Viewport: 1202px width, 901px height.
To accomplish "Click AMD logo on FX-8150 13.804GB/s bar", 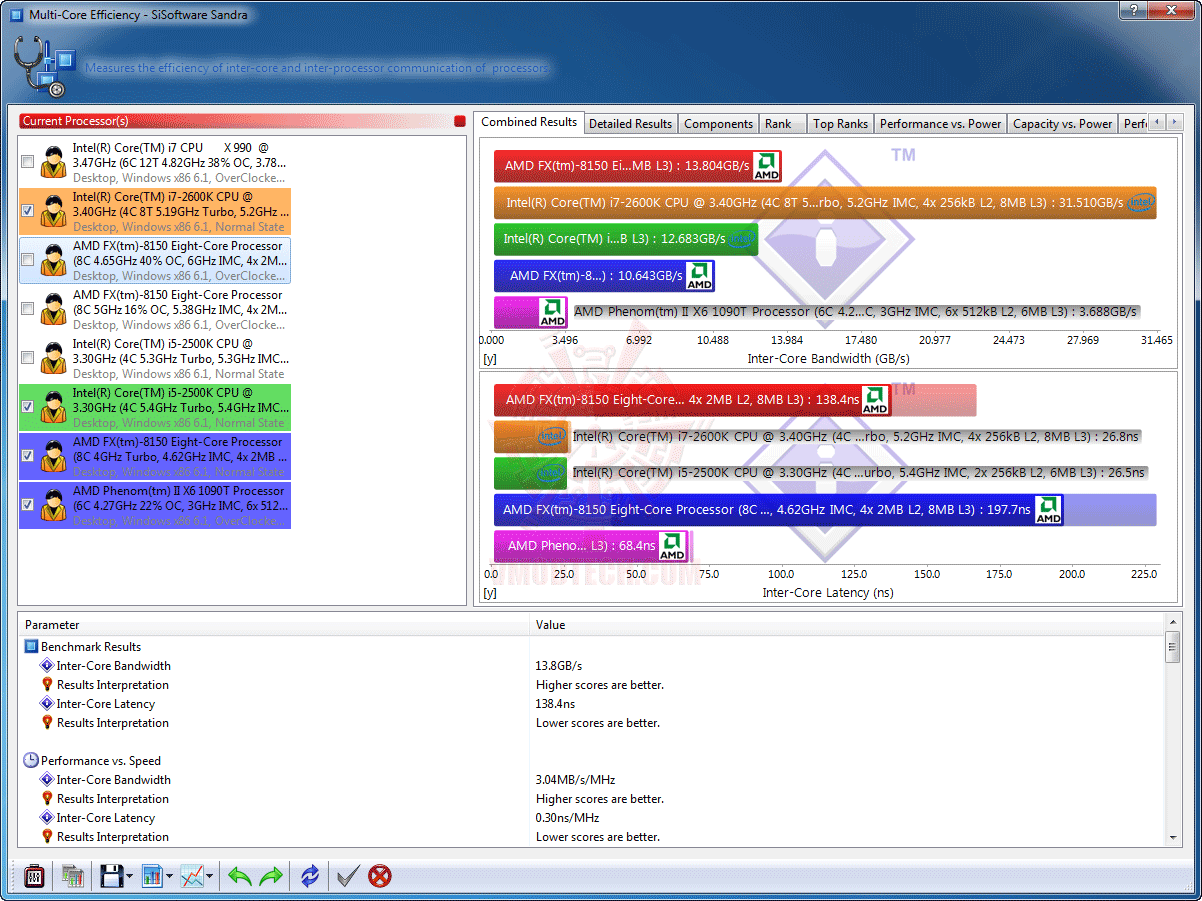I will tap(767, 166).
